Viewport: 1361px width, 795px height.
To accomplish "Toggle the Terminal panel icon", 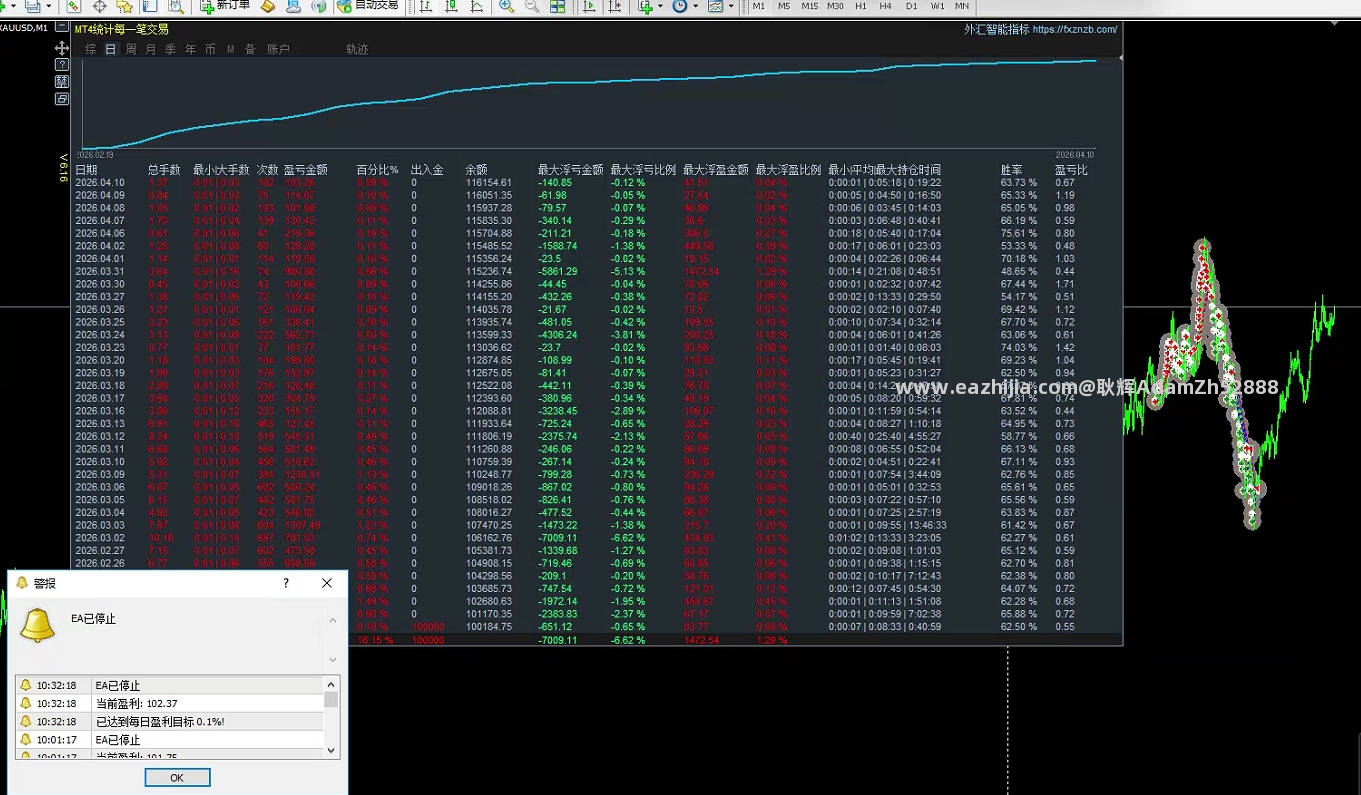I will (150, 6).
